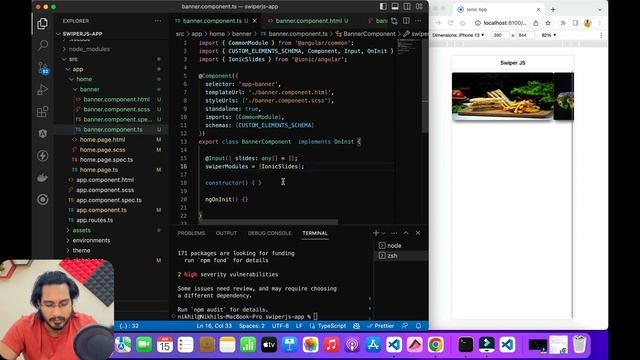
Task: Collapse the banner folder in explorer
Action: coord(110,89)
